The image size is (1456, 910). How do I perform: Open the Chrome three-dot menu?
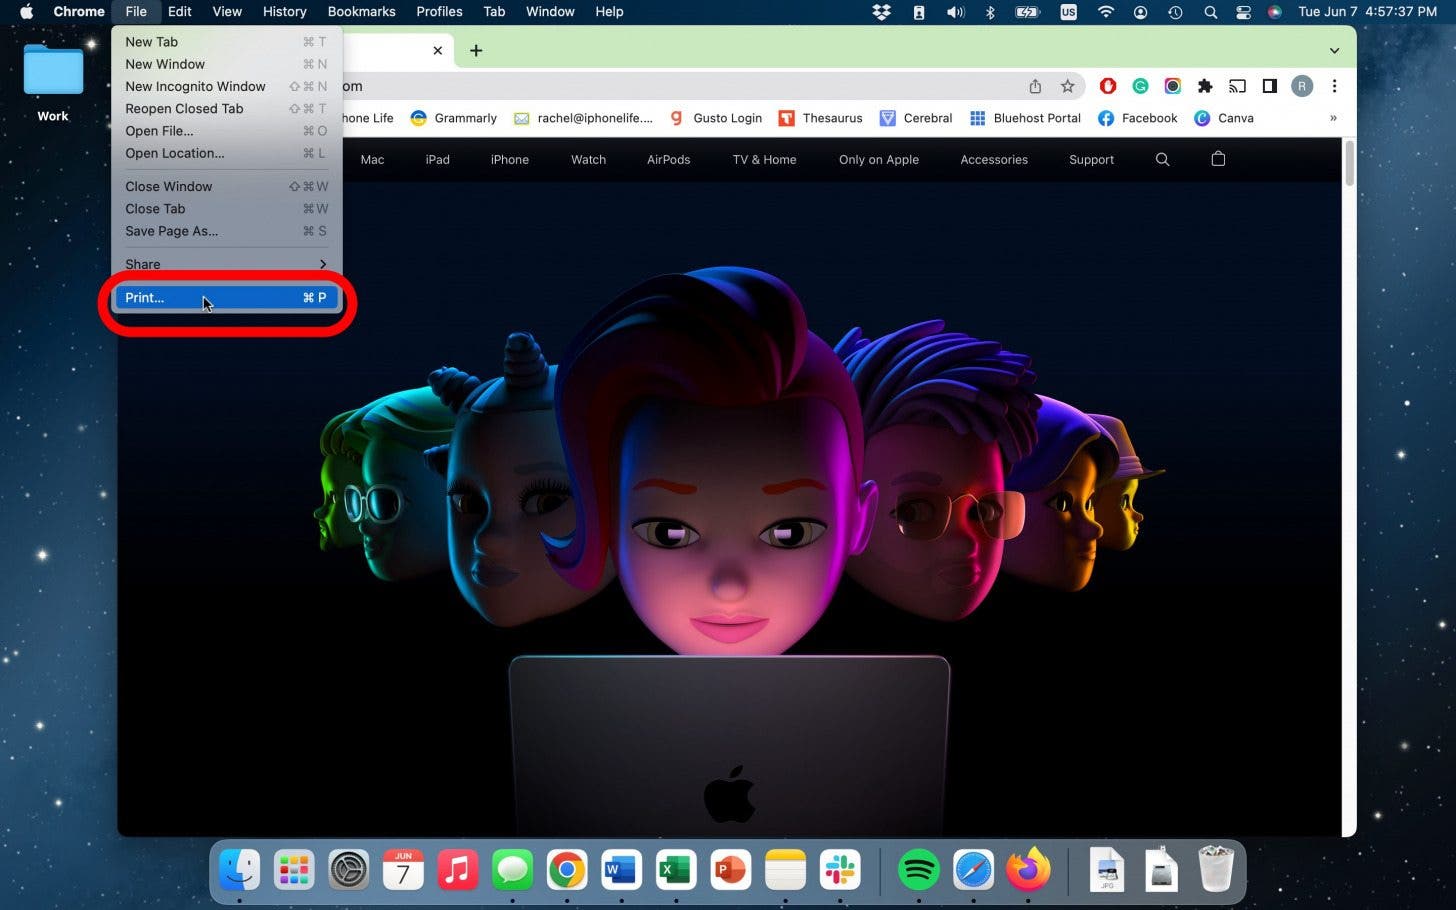click(1334, 86)
